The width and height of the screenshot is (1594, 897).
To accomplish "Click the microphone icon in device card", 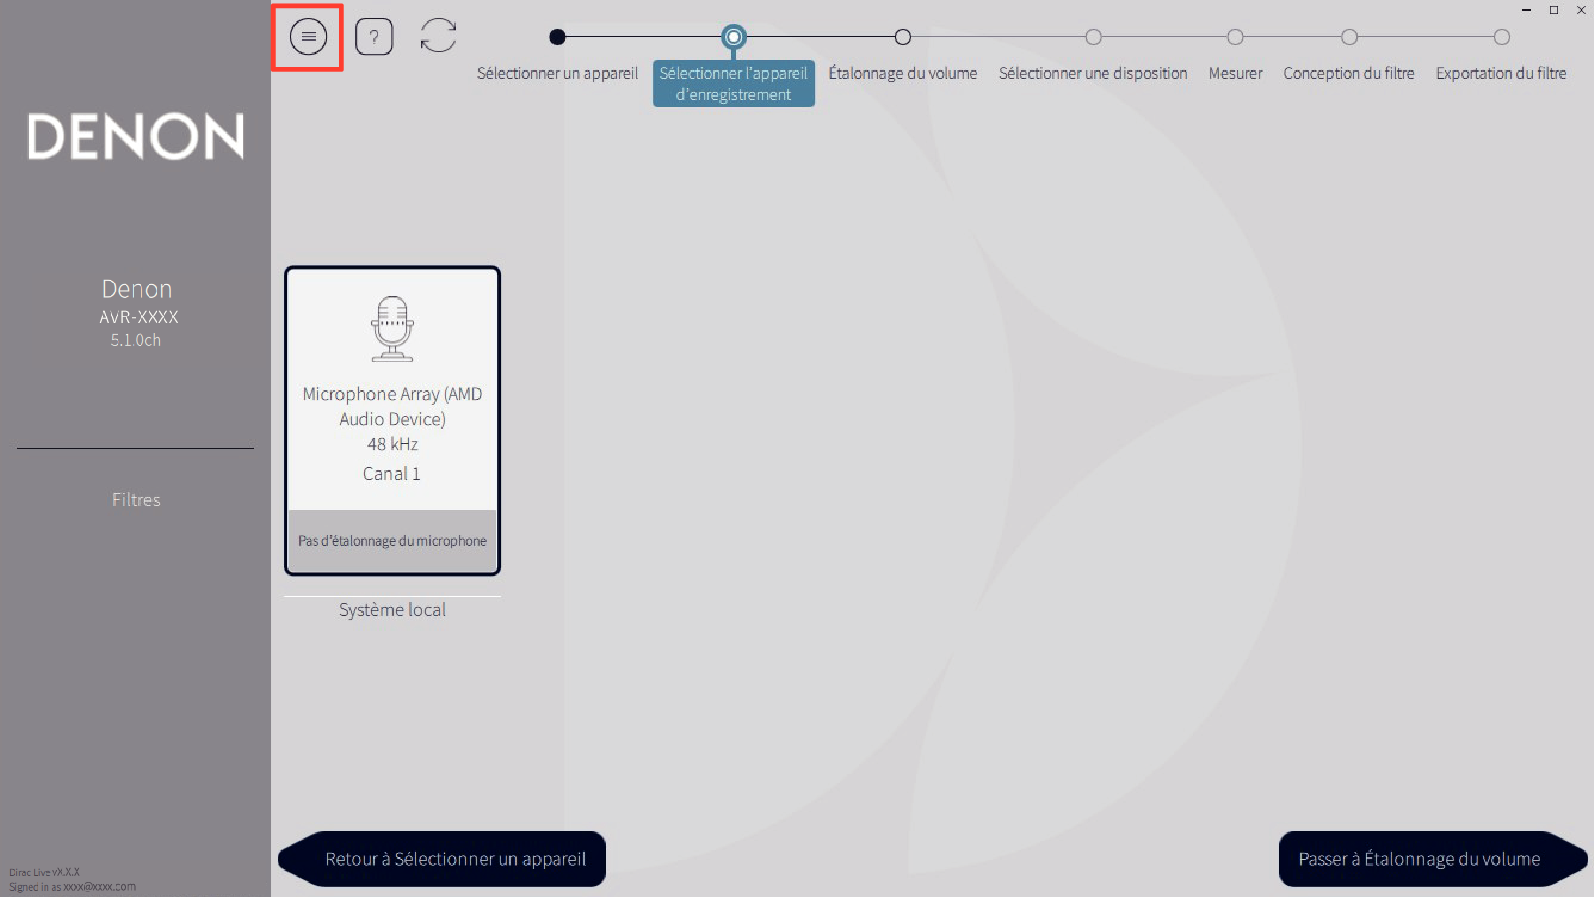I will coord(392,329).
